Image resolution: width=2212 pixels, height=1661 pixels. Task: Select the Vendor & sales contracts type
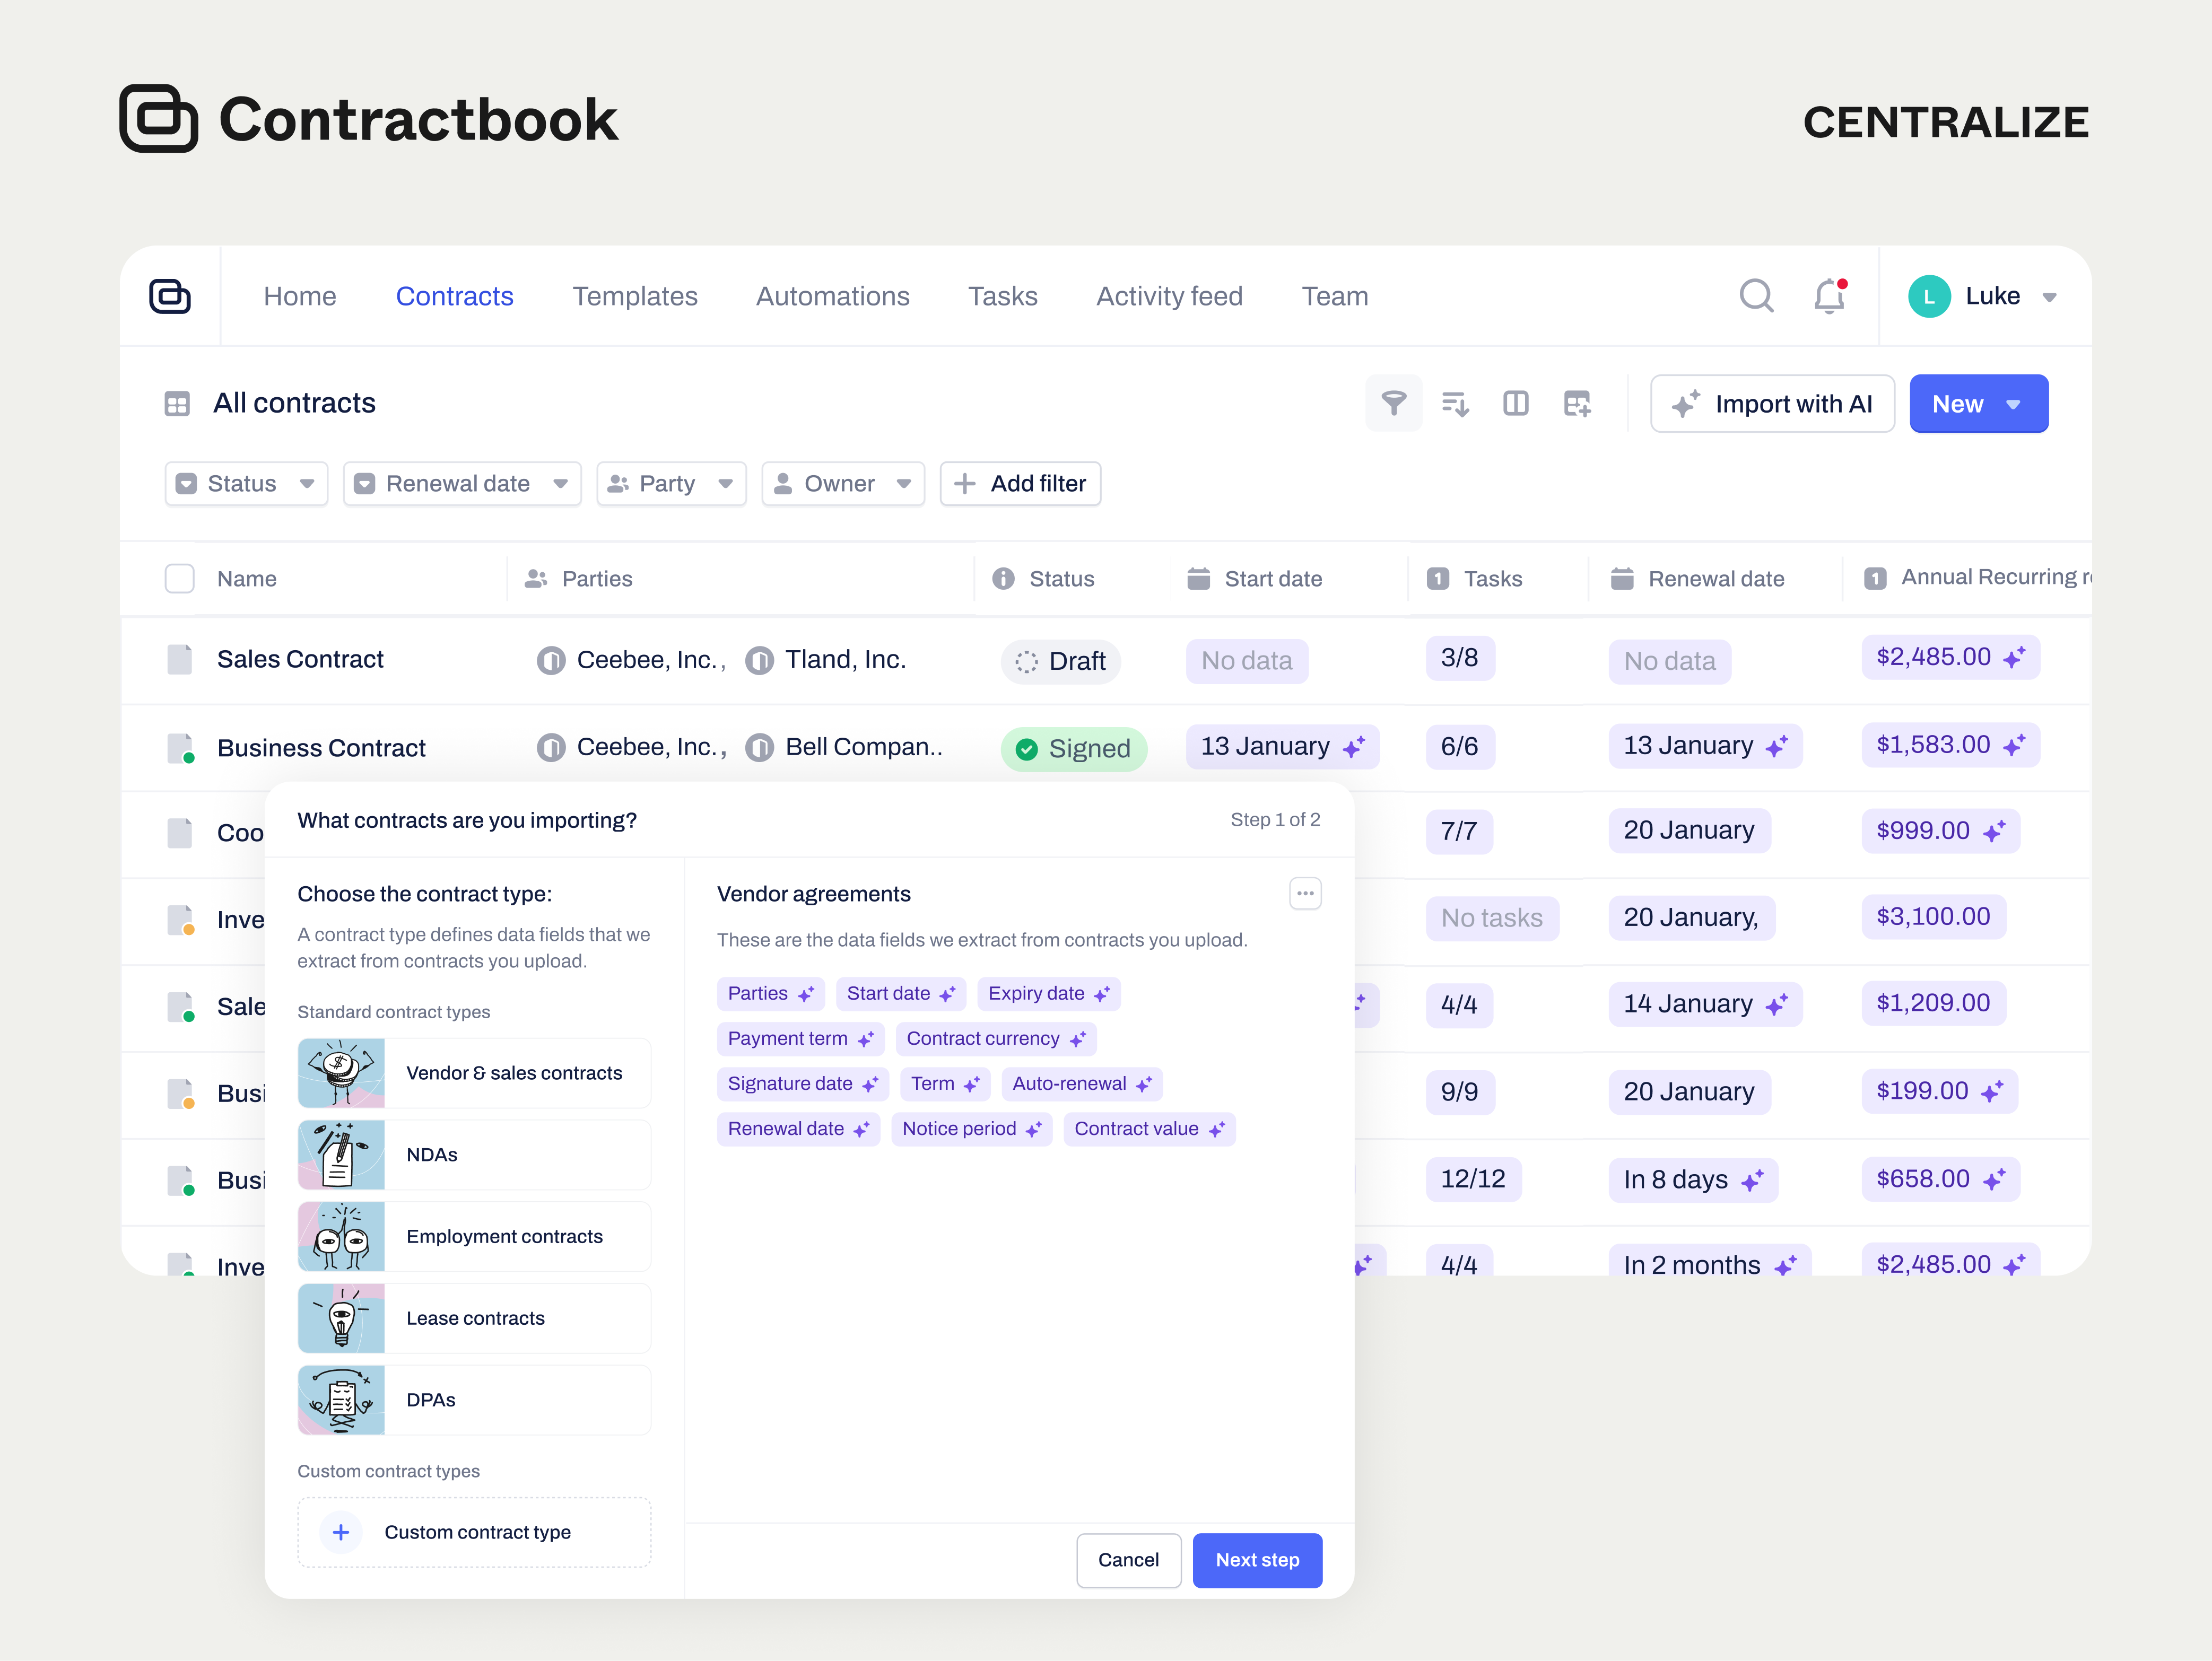point(474,1072)
